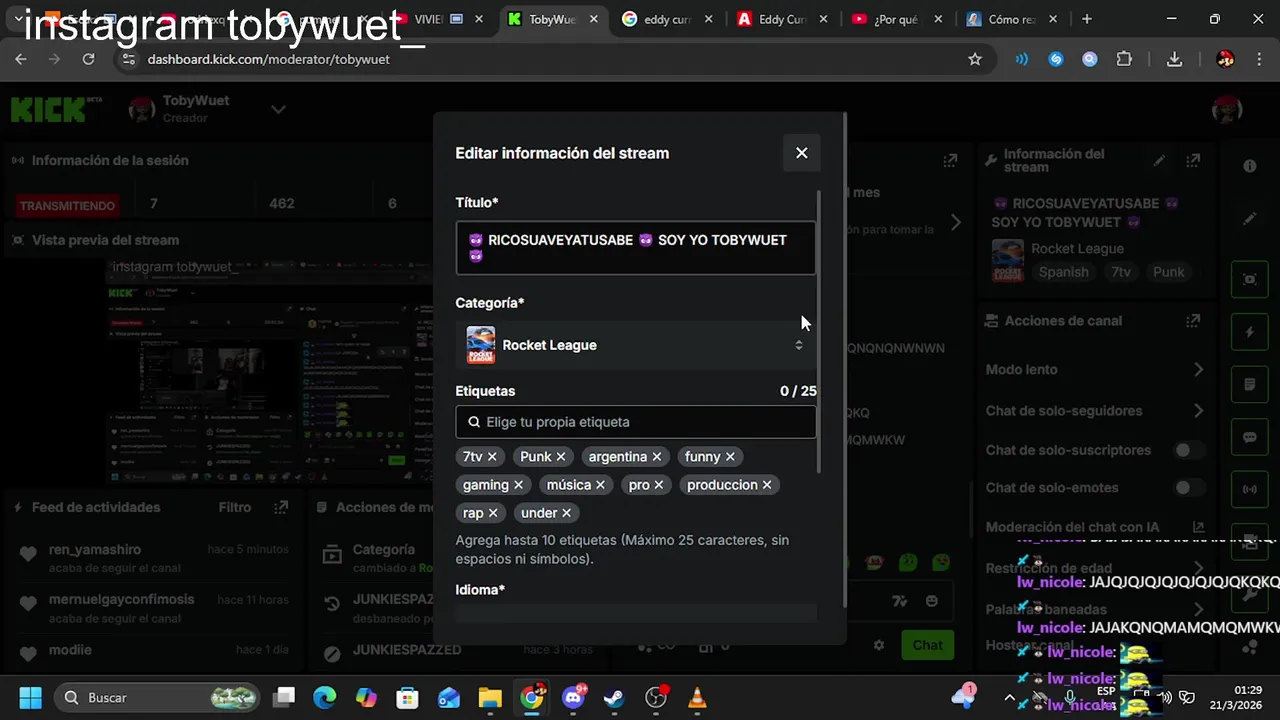This screenshot has width=1280, height=720.
Task: Switch to the eddy cur Google tab
Action: [667, 19]
